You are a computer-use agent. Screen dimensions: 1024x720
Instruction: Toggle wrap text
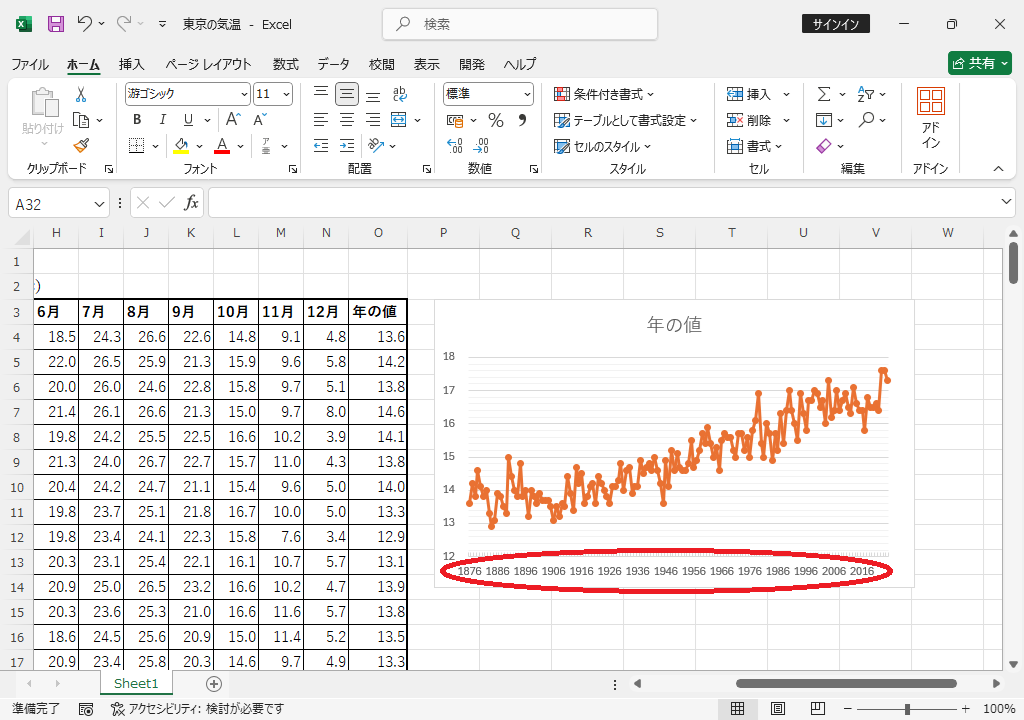tap(400, 94)
